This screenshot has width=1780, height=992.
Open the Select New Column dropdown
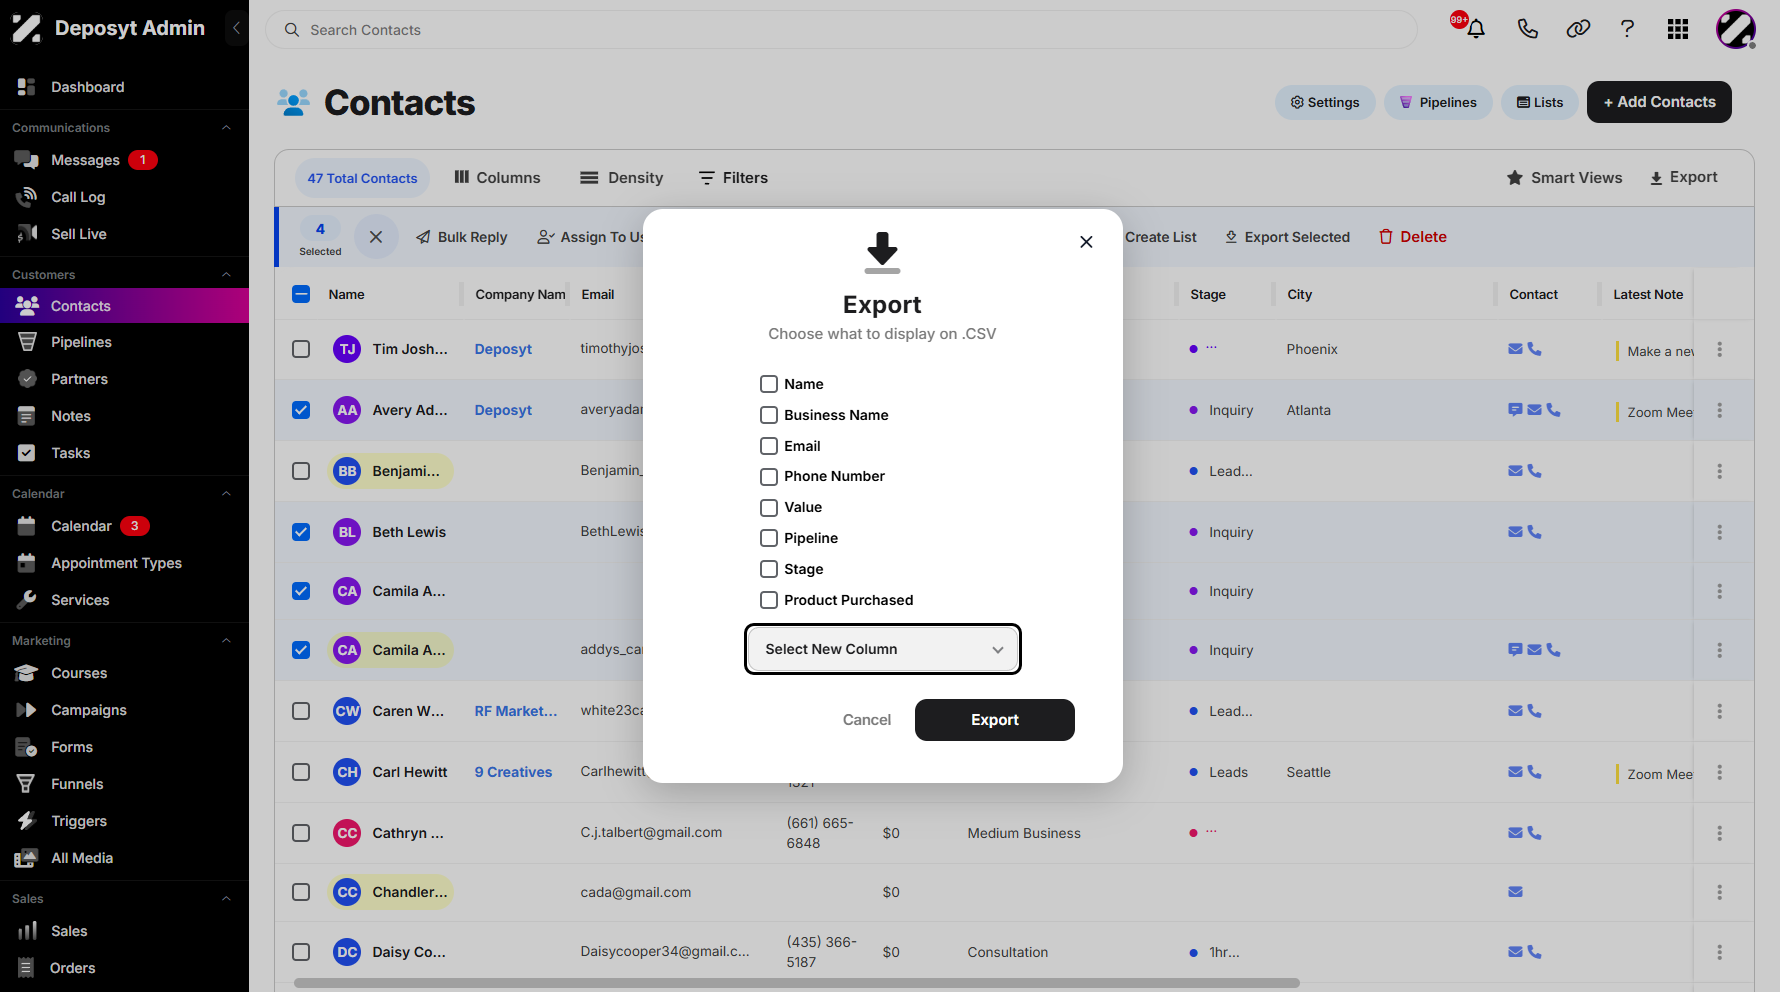(x=883, y=649)
